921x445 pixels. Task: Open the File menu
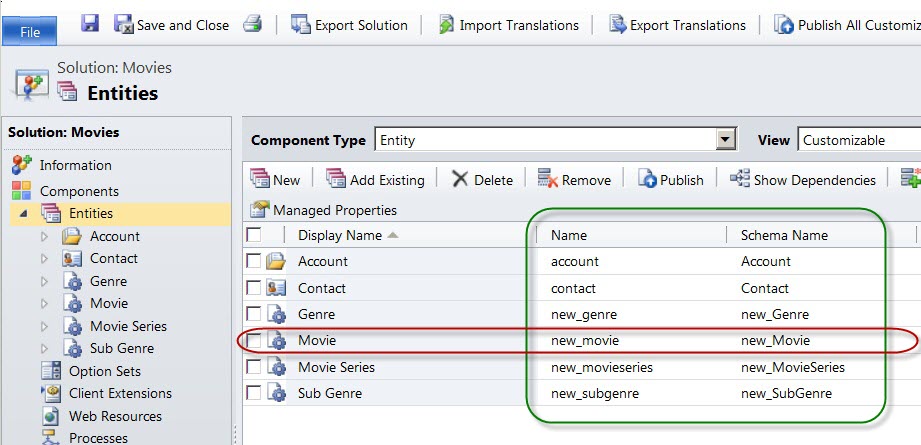tap(29, 31)
